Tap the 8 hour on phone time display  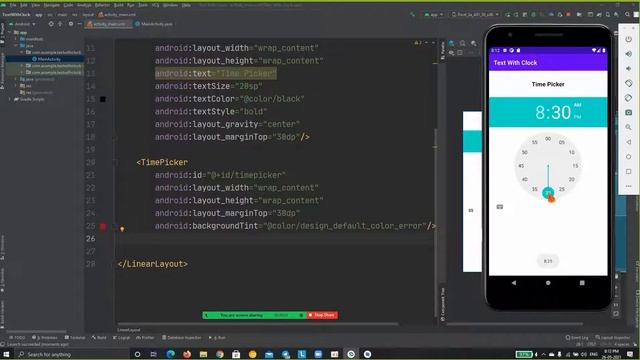[x=540, y=112]
